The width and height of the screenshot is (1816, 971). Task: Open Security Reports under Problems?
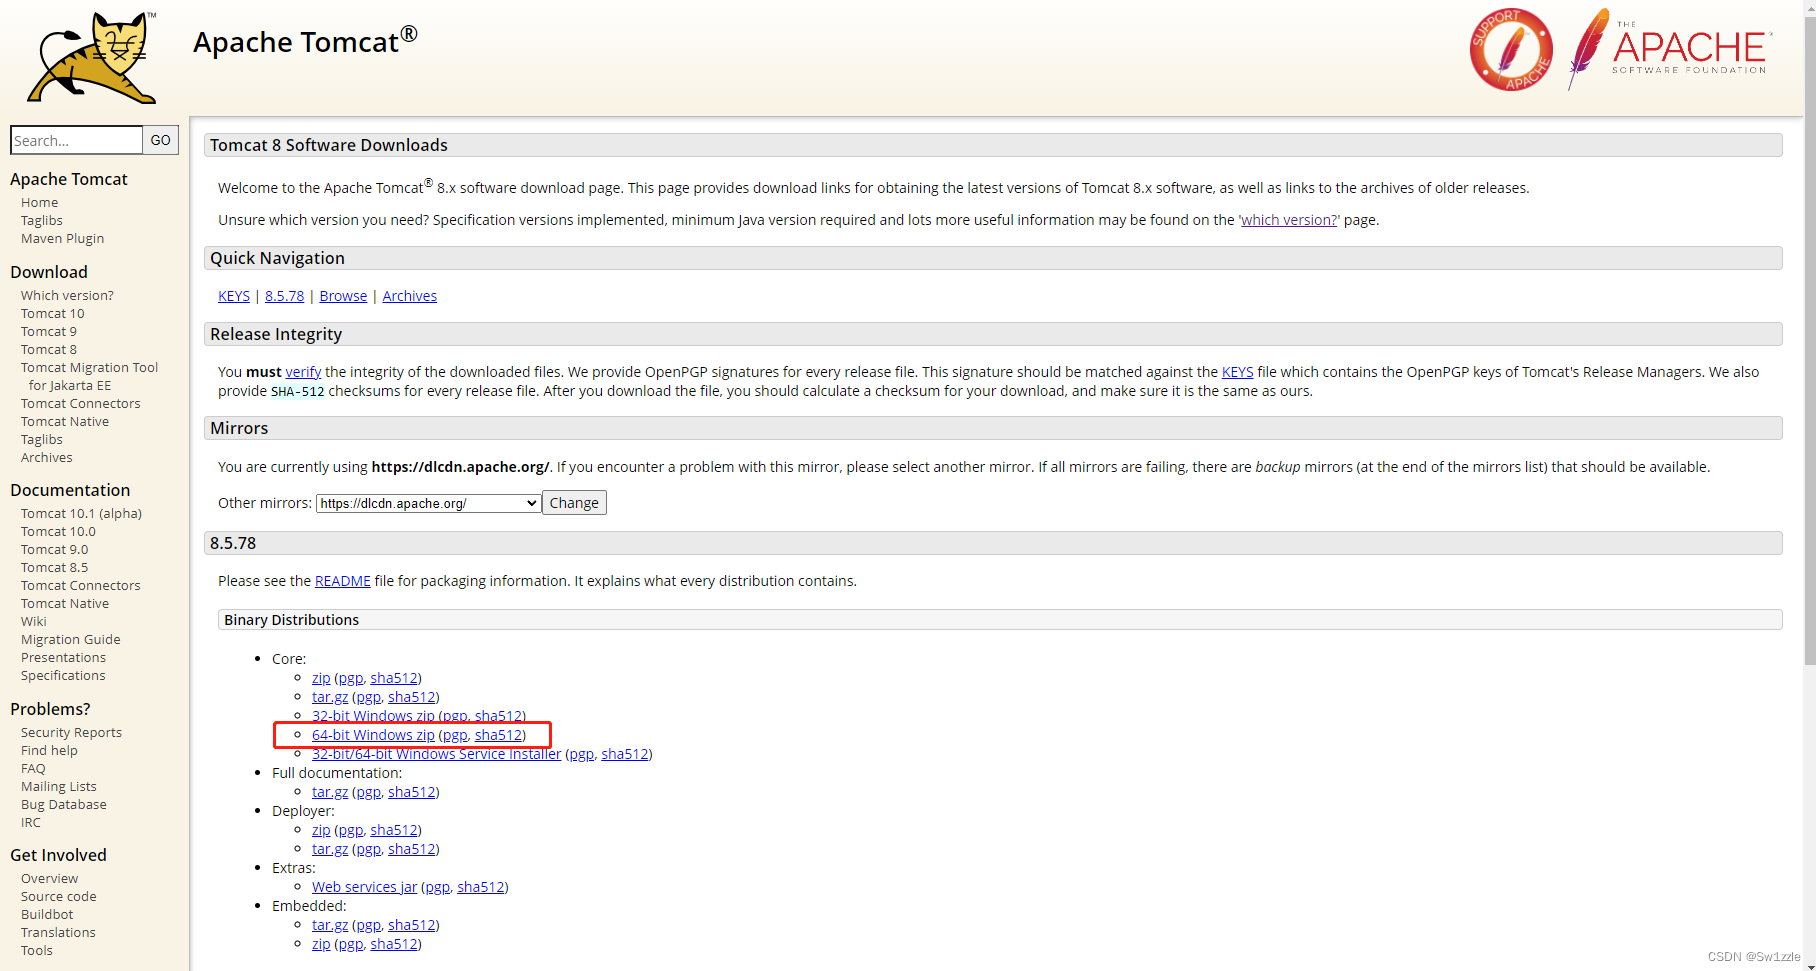coord(71,732)
